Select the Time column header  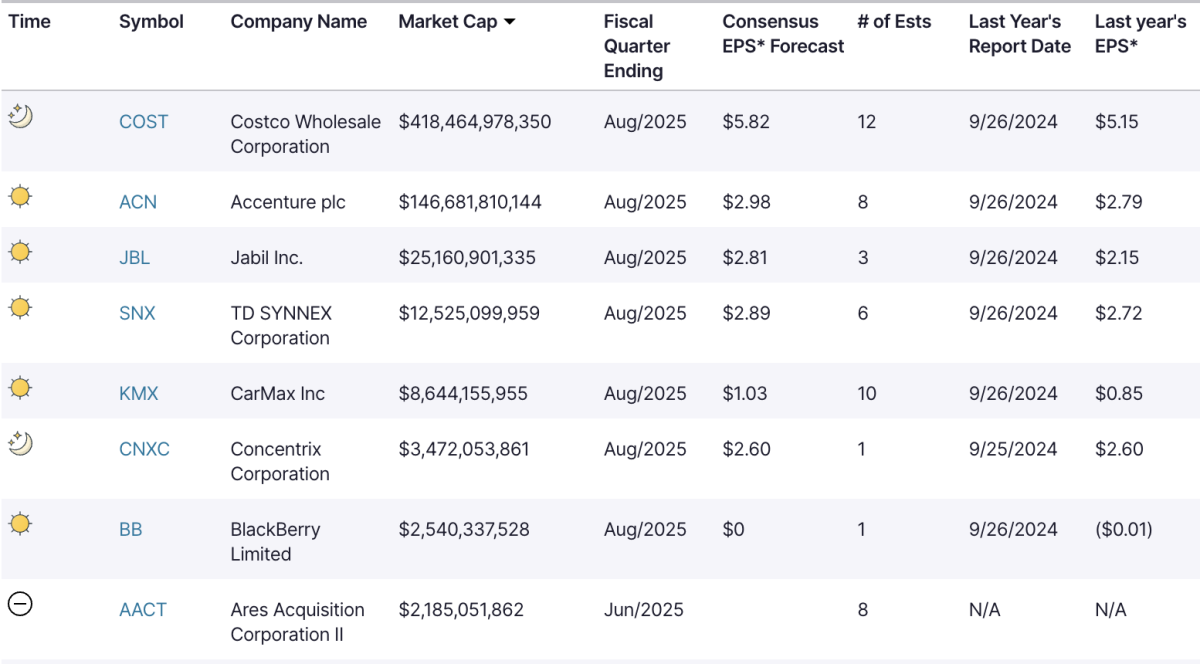[x=29, y=22]
